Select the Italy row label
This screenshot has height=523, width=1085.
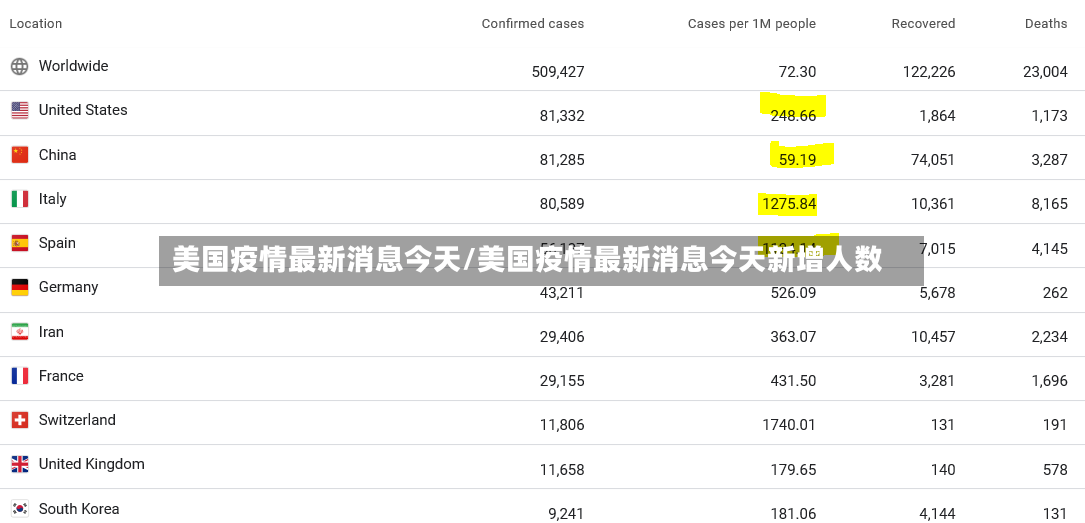point(53,199)
